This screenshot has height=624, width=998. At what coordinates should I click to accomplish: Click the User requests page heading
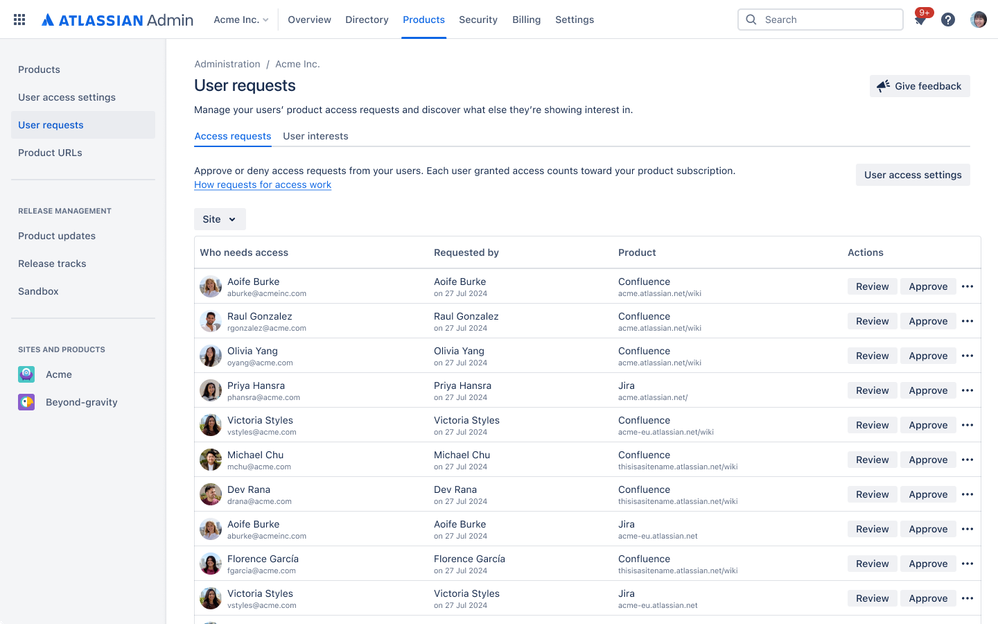245,85
